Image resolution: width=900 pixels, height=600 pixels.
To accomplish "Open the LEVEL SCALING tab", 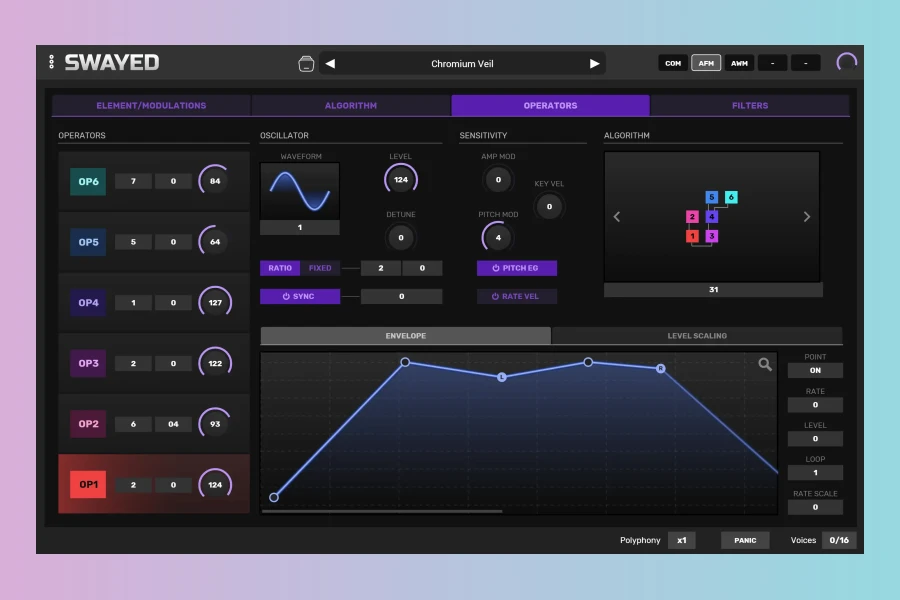I will click(x=697, y=336).
